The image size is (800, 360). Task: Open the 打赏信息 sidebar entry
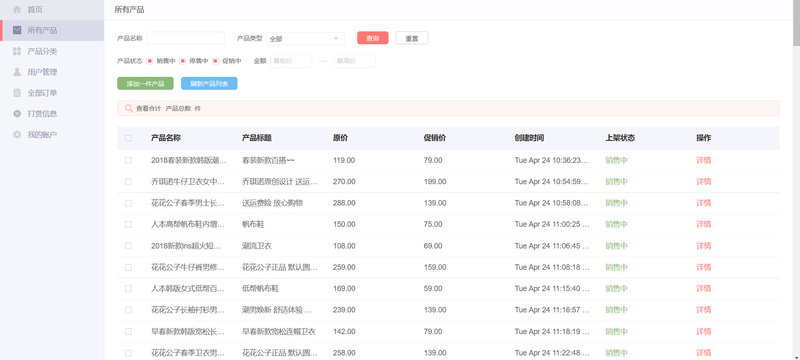point(52,114)
